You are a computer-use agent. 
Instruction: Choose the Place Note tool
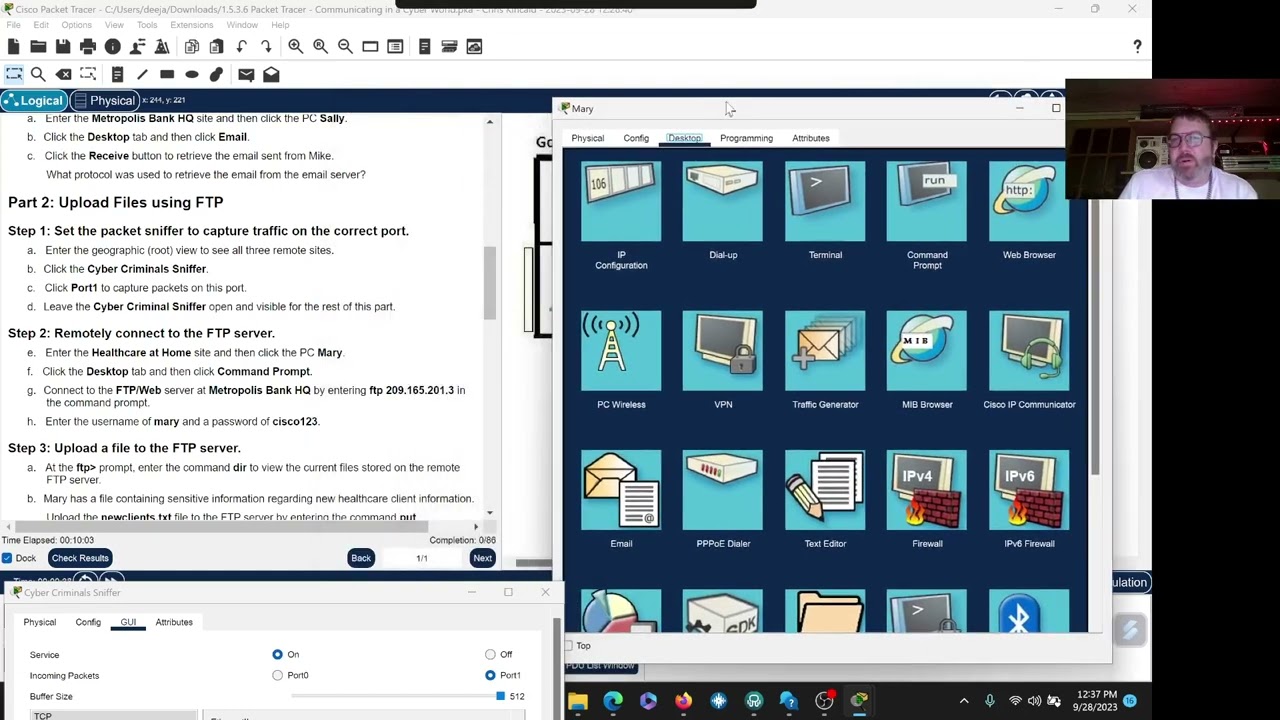coord(117,74)
